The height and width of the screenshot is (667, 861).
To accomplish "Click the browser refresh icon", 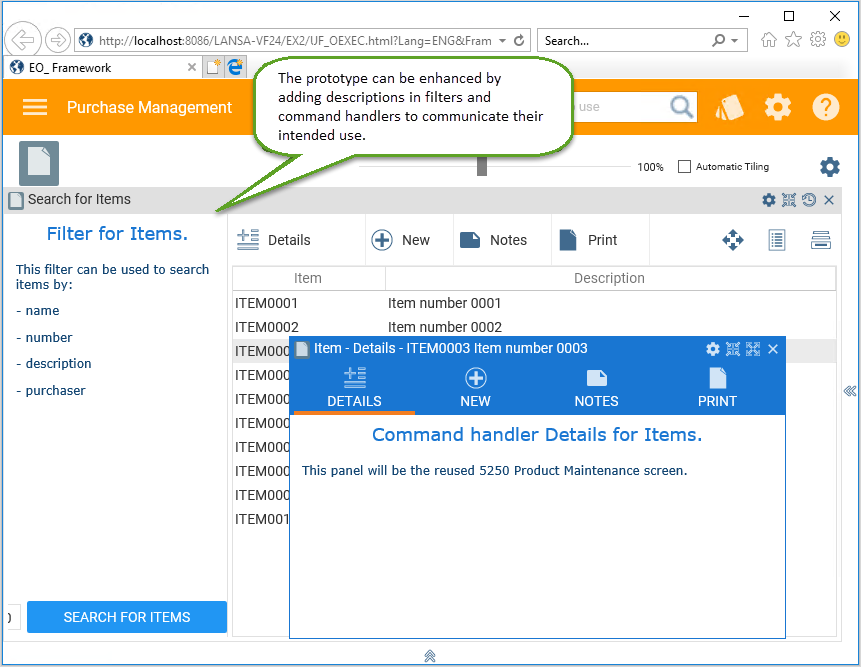I will tap(519, 41).
